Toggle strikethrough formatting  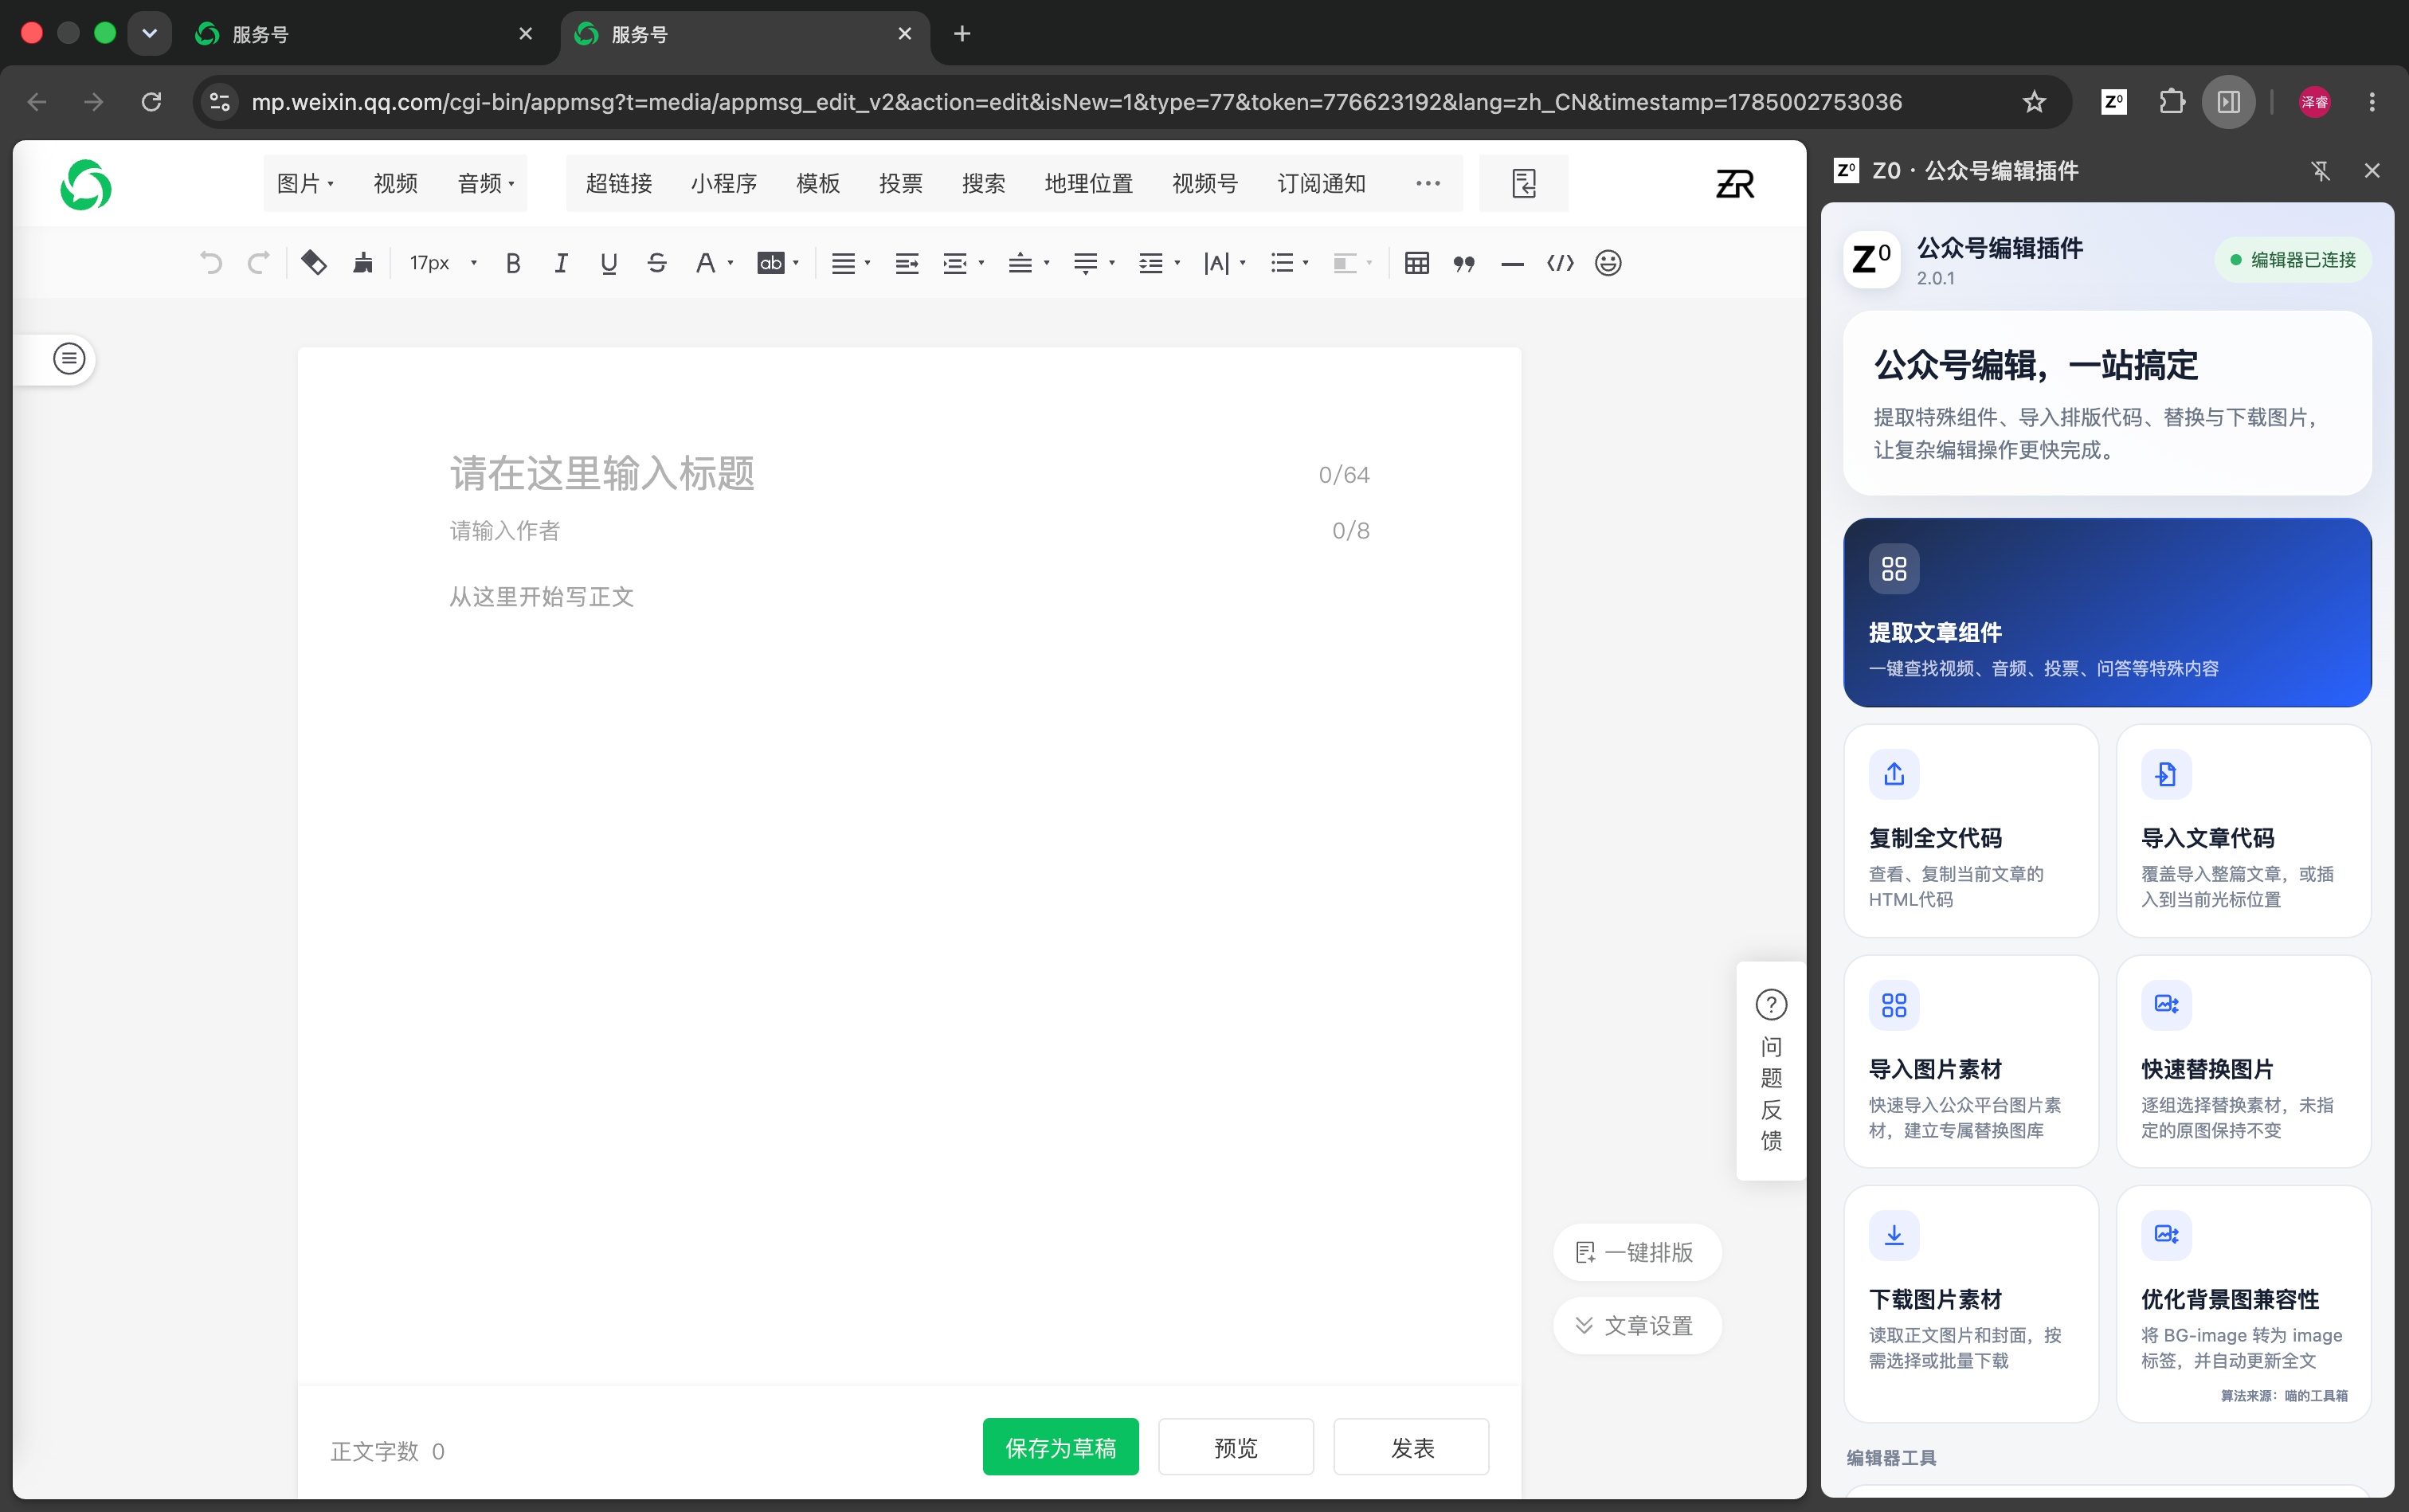[657, 263]
